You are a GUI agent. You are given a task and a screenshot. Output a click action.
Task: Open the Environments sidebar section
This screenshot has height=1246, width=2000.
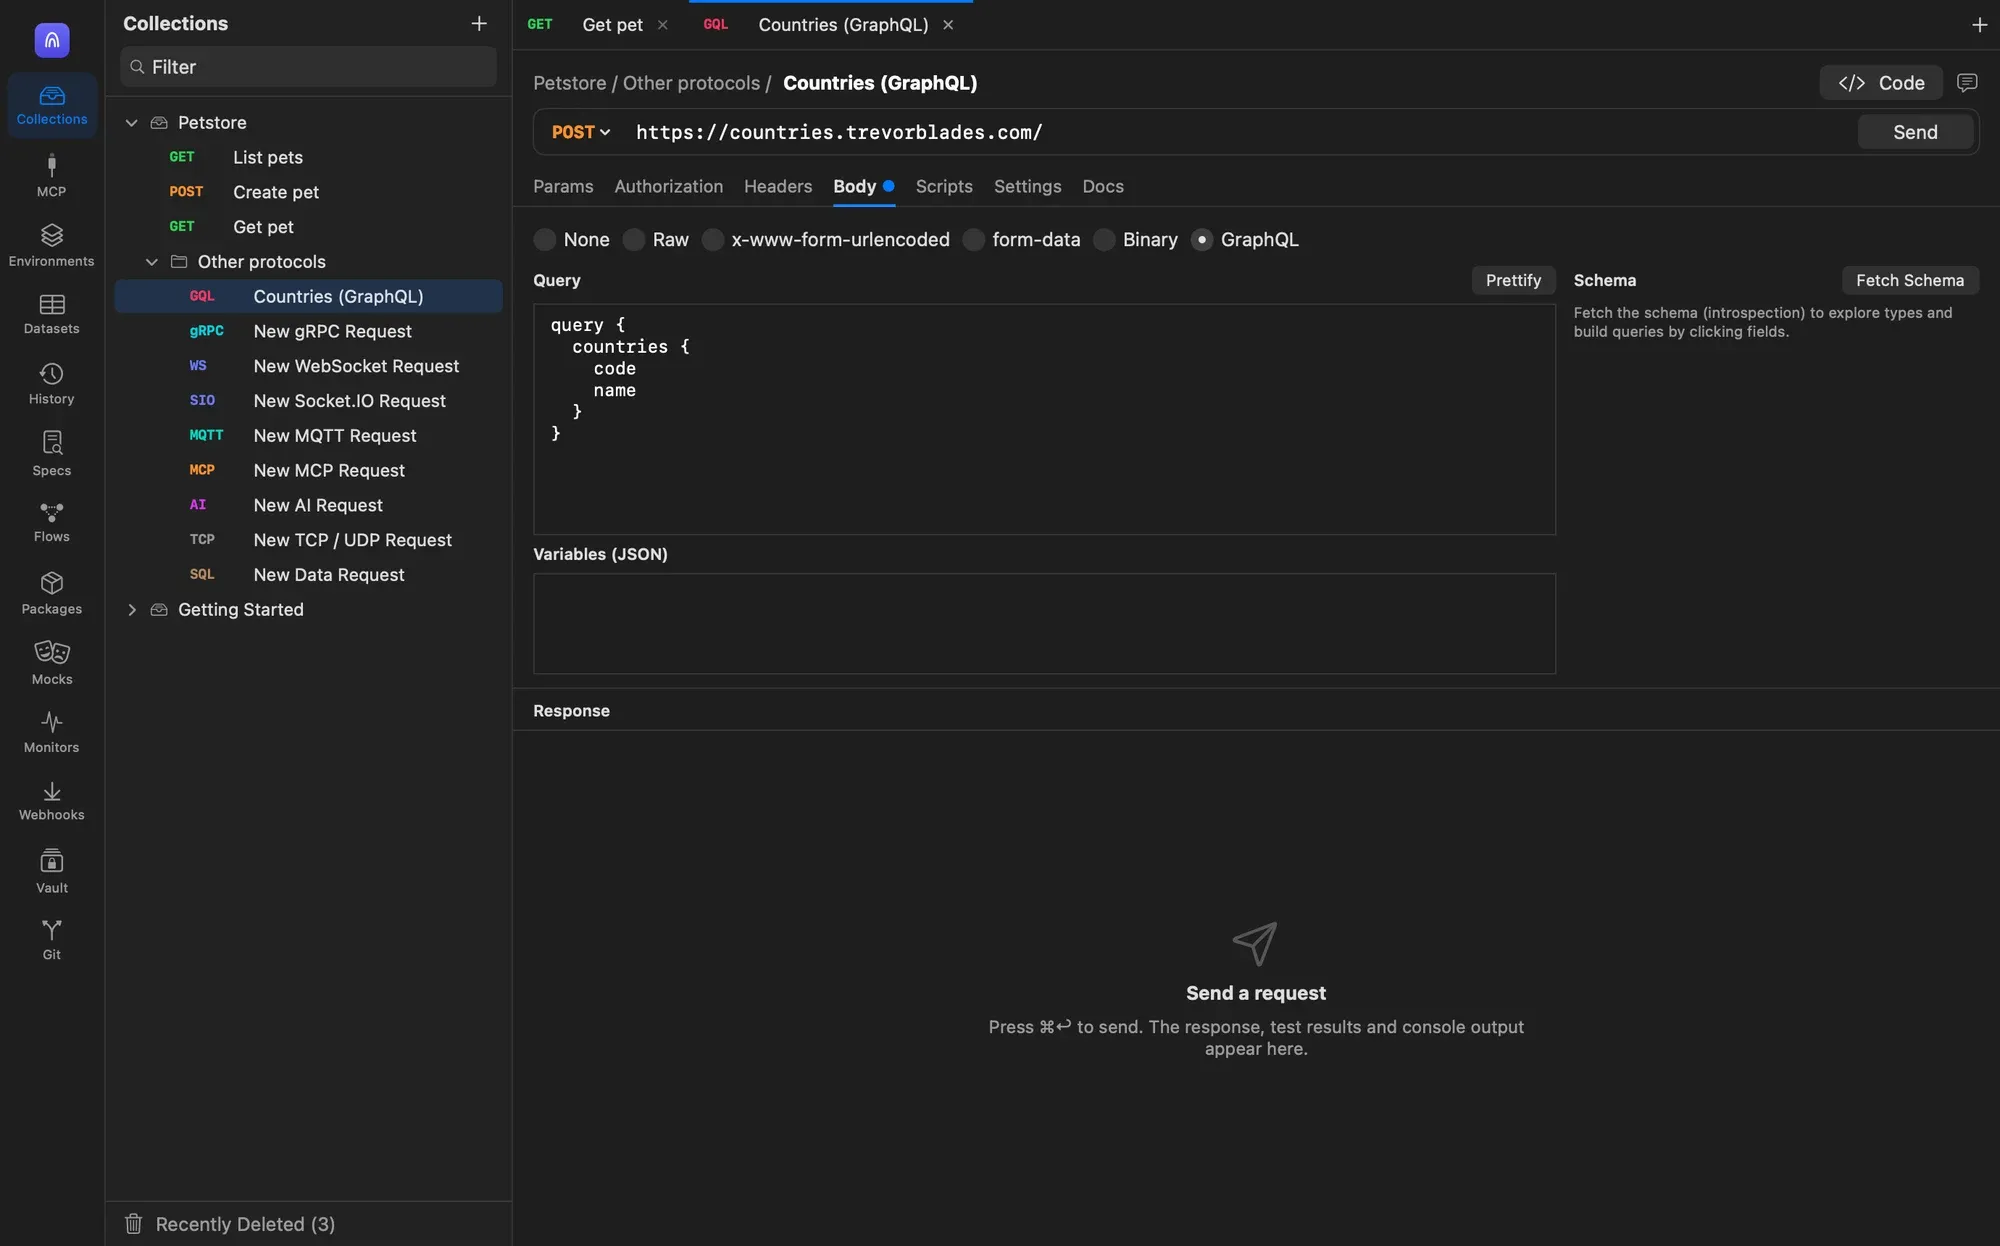(51, 245)
